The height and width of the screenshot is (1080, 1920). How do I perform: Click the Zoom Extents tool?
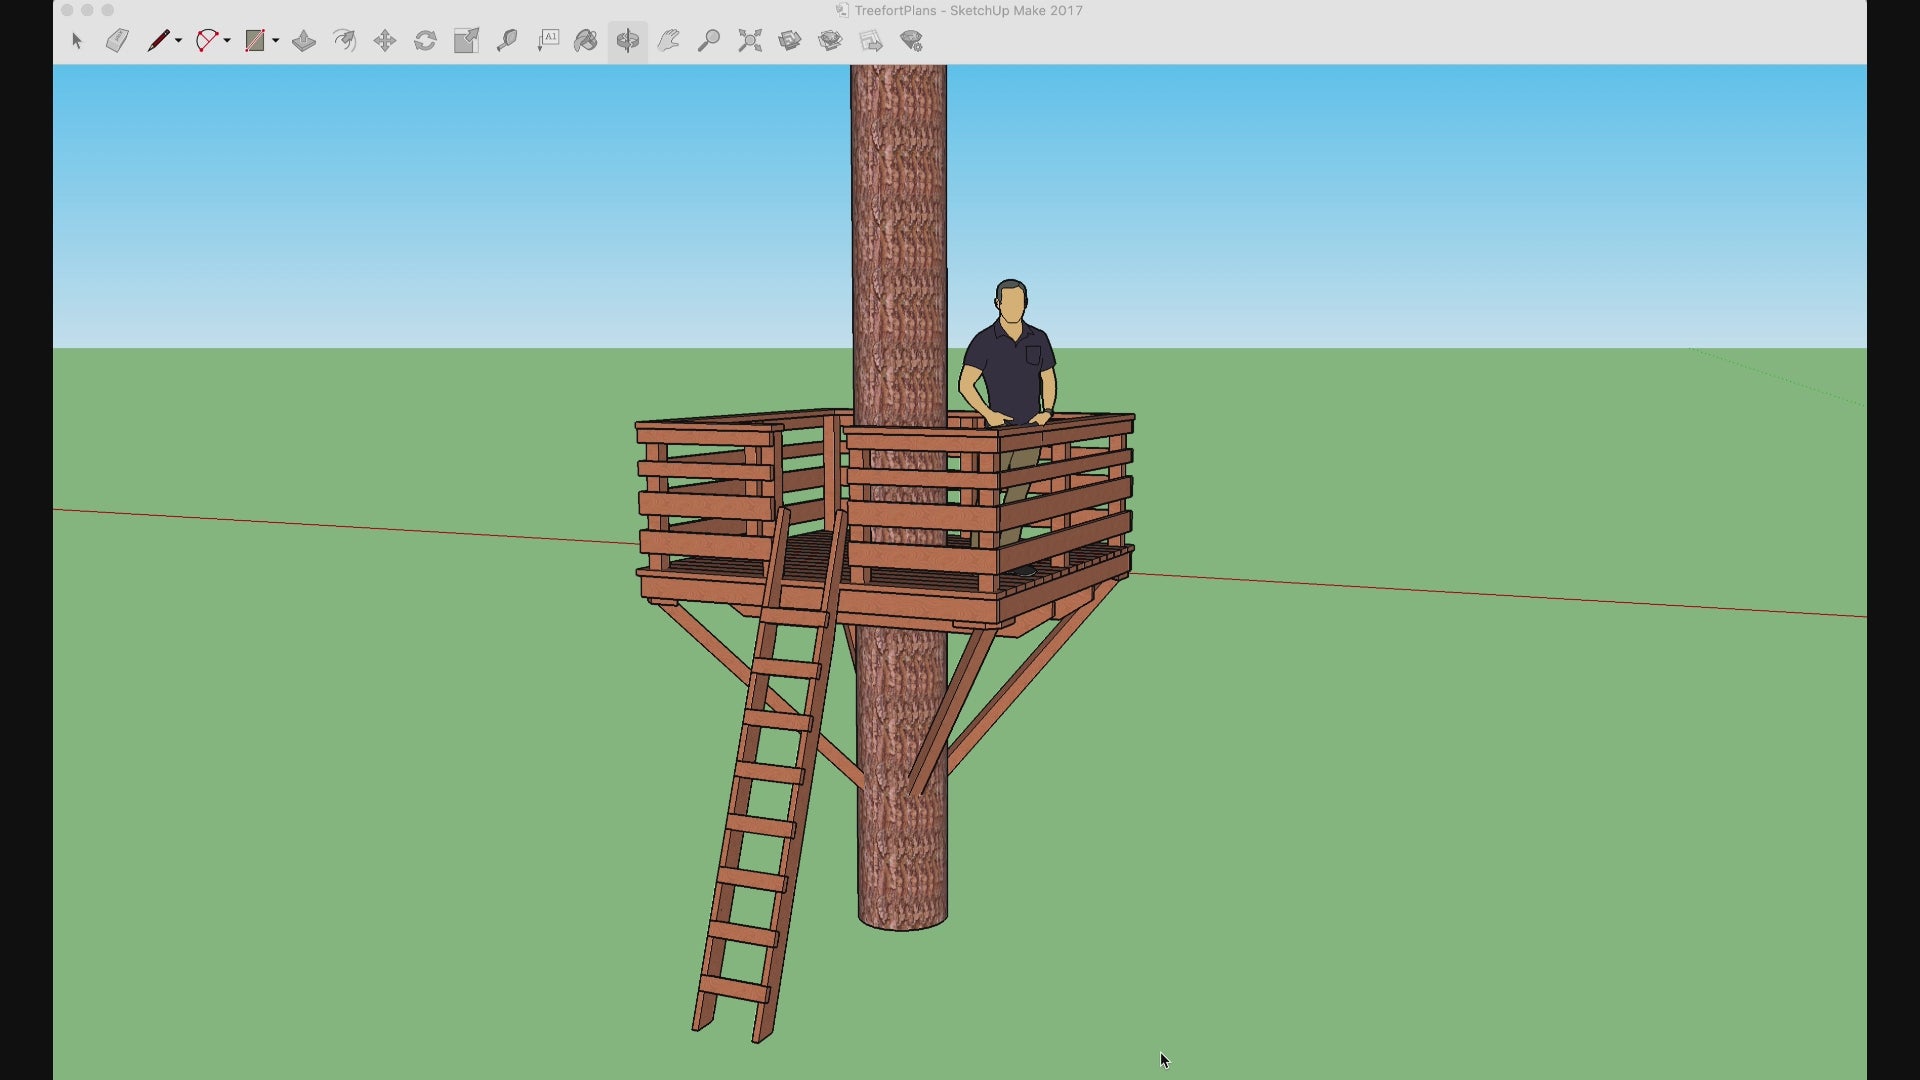750,41
